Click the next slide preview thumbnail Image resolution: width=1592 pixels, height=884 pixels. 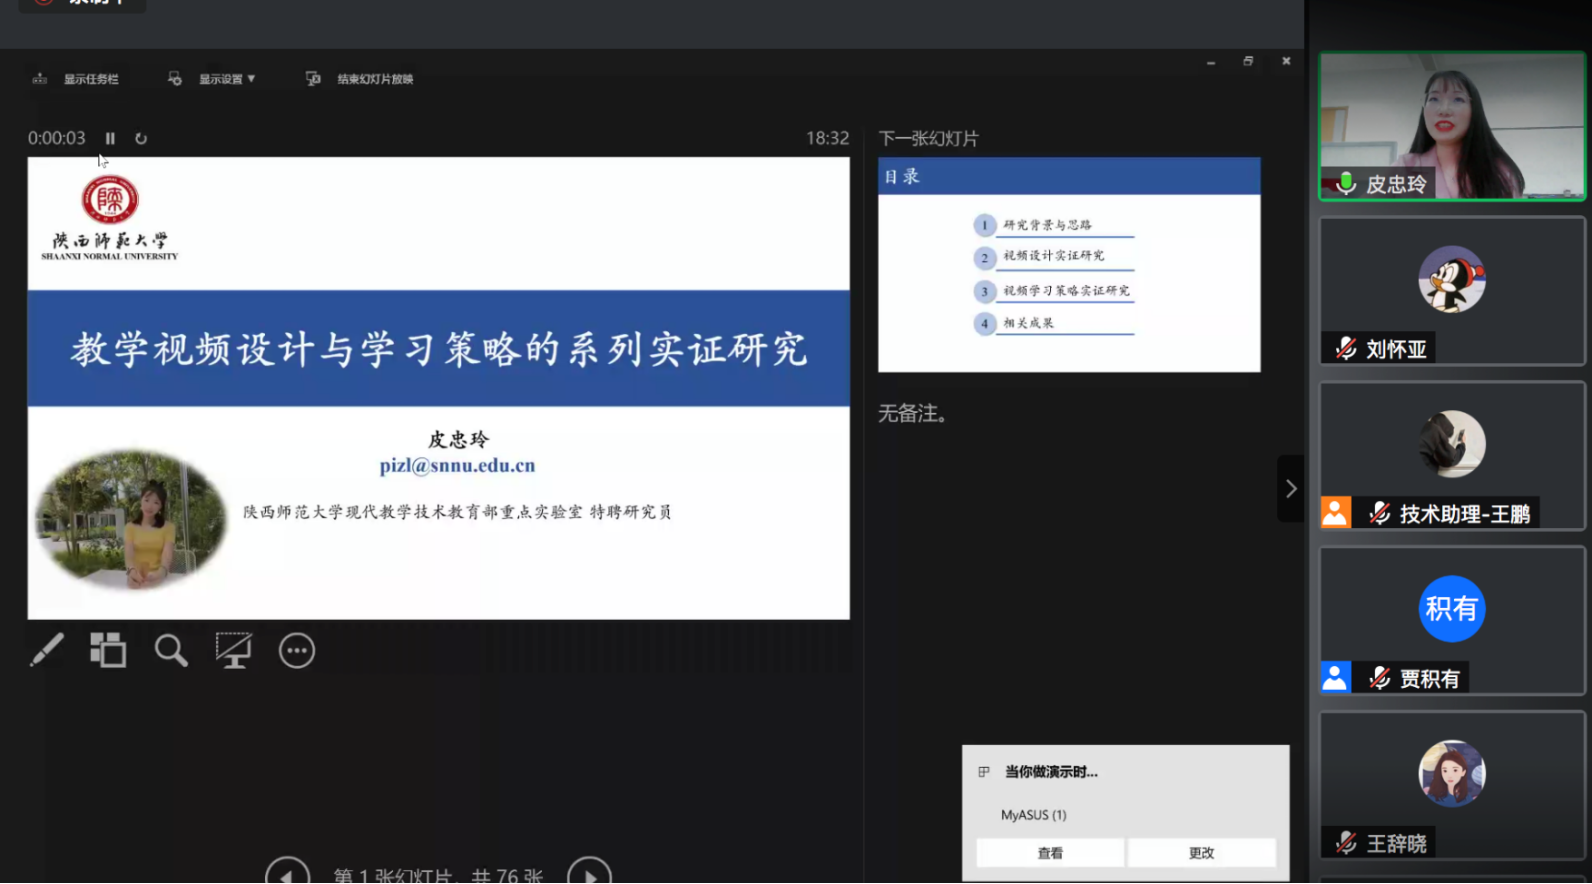click(x=1069, y=265)
